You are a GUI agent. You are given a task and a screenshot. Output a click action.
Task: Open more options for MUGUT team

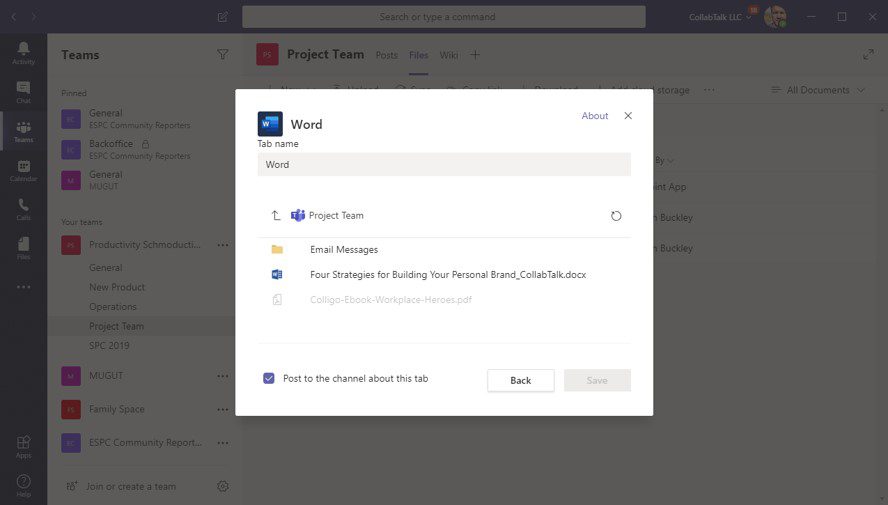coord(223,376)
